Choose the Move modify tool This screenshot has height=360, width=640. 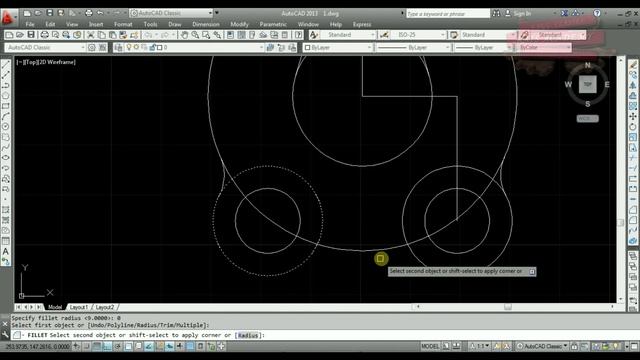[633, 116]
